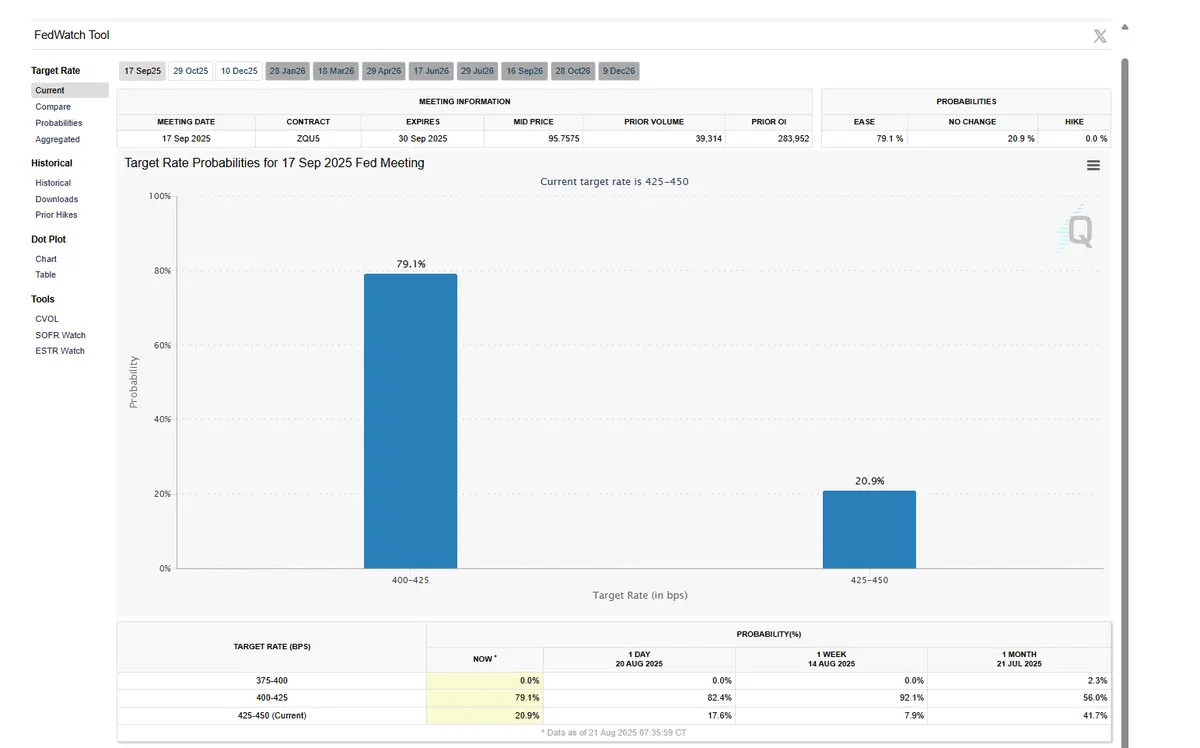The image size is (1200, 748).
Task: Click the 95.7575 mid price value
Action: pyautogui.click(x=564, y=138)
